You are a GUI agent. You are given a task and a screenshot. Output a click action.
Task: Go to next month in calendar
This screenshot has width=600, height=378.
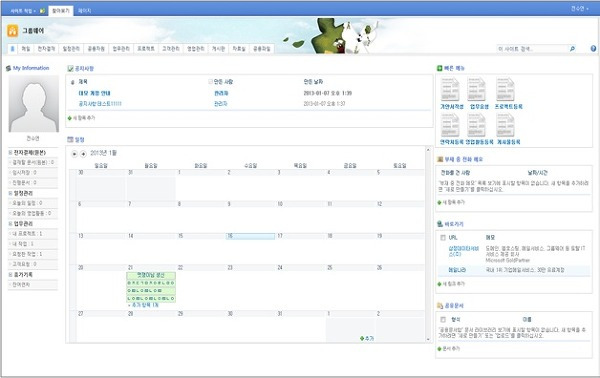pyautogui.click(x=83, y=154)
